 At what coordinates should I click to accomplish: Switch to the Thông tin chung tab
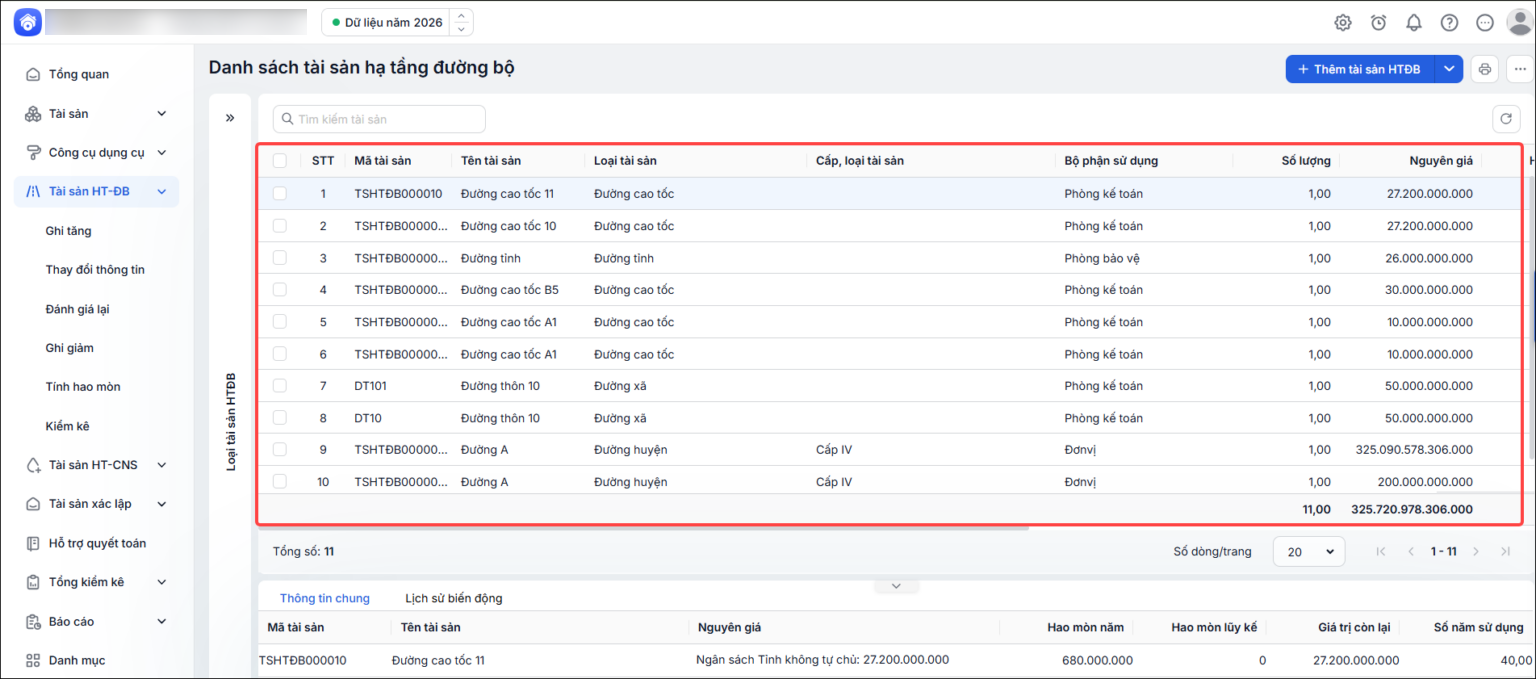coord(325,598)
